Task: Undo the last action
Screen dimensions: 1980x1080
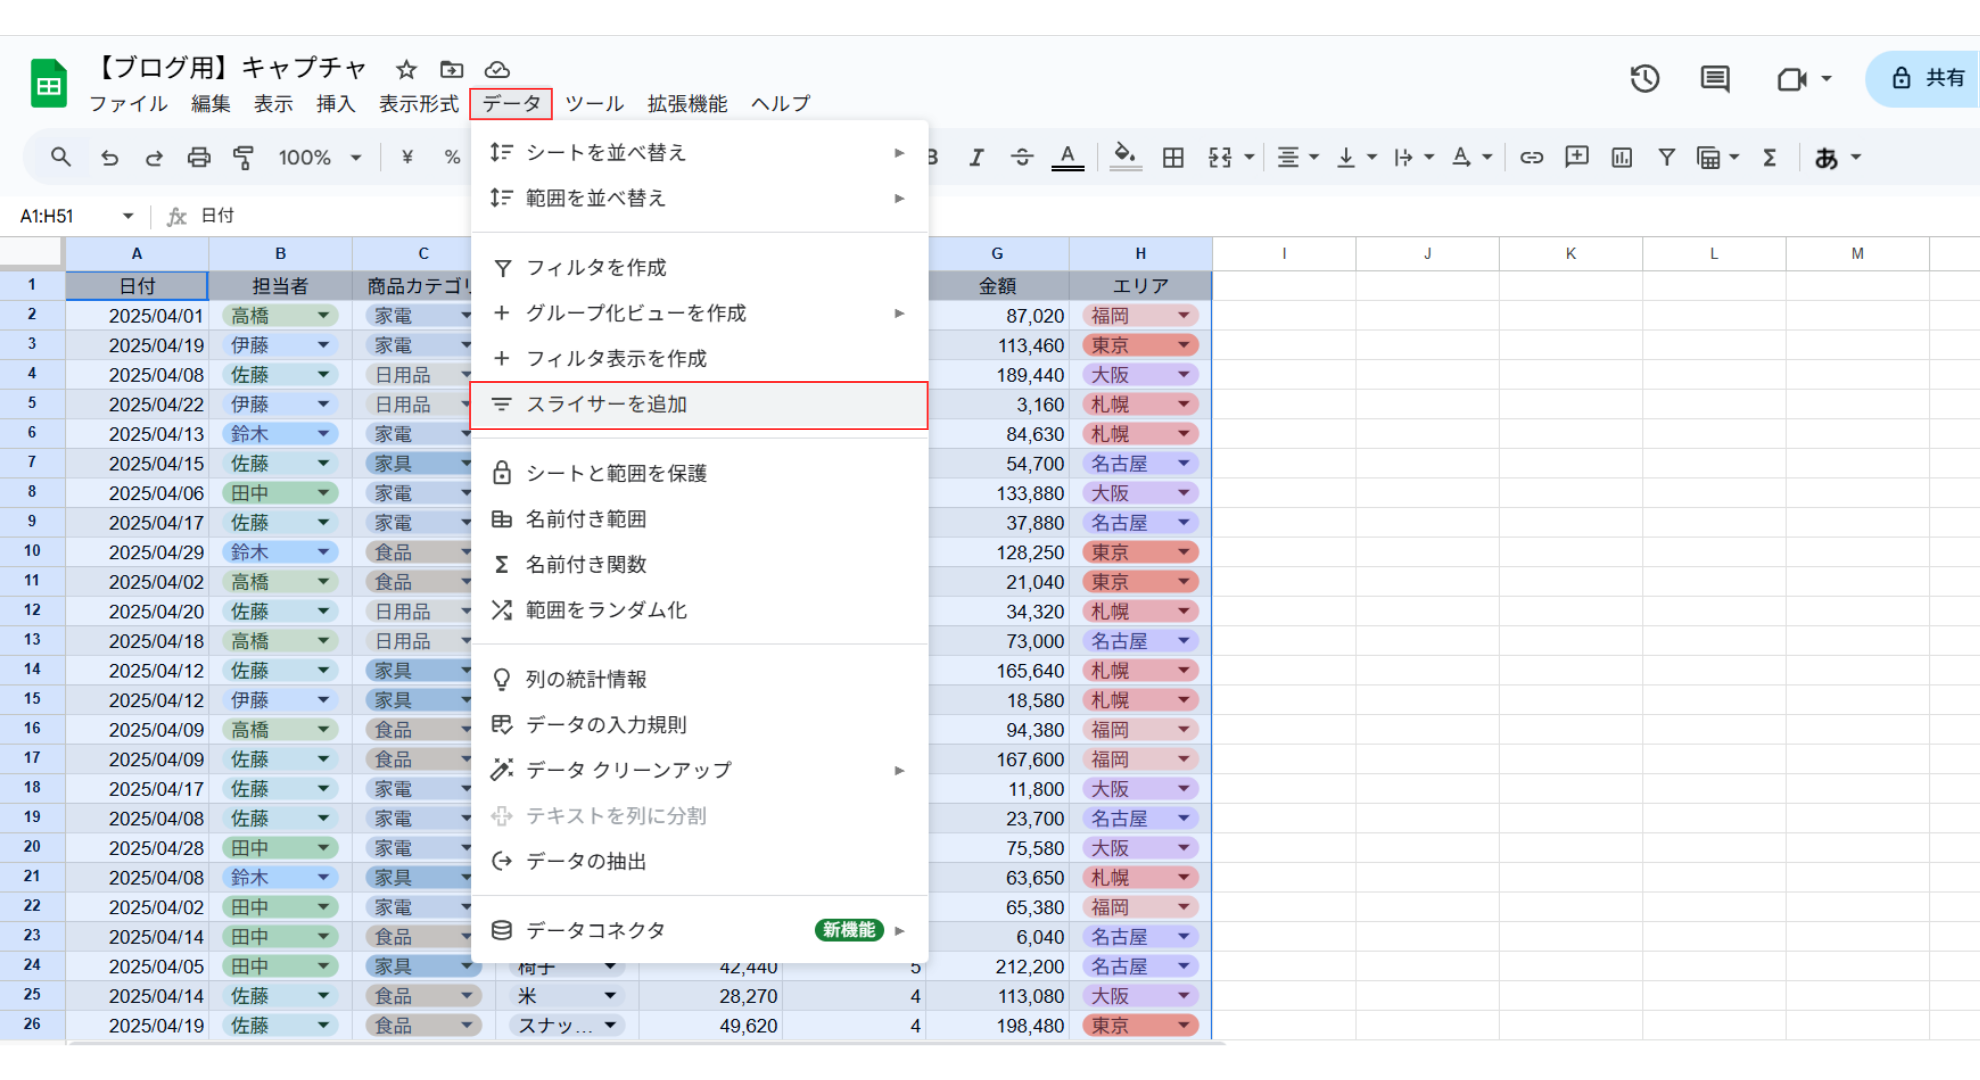Action: tap(109, 157)
